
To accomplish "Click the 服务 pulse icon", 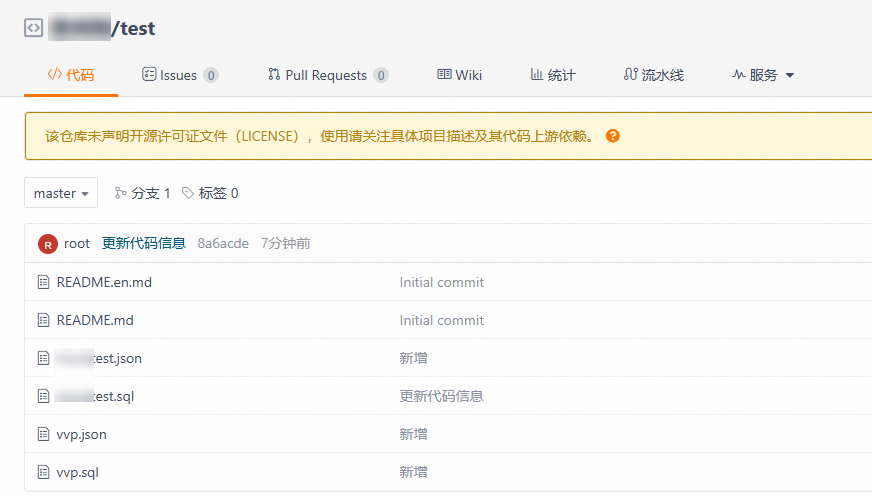I will point(738,74).
